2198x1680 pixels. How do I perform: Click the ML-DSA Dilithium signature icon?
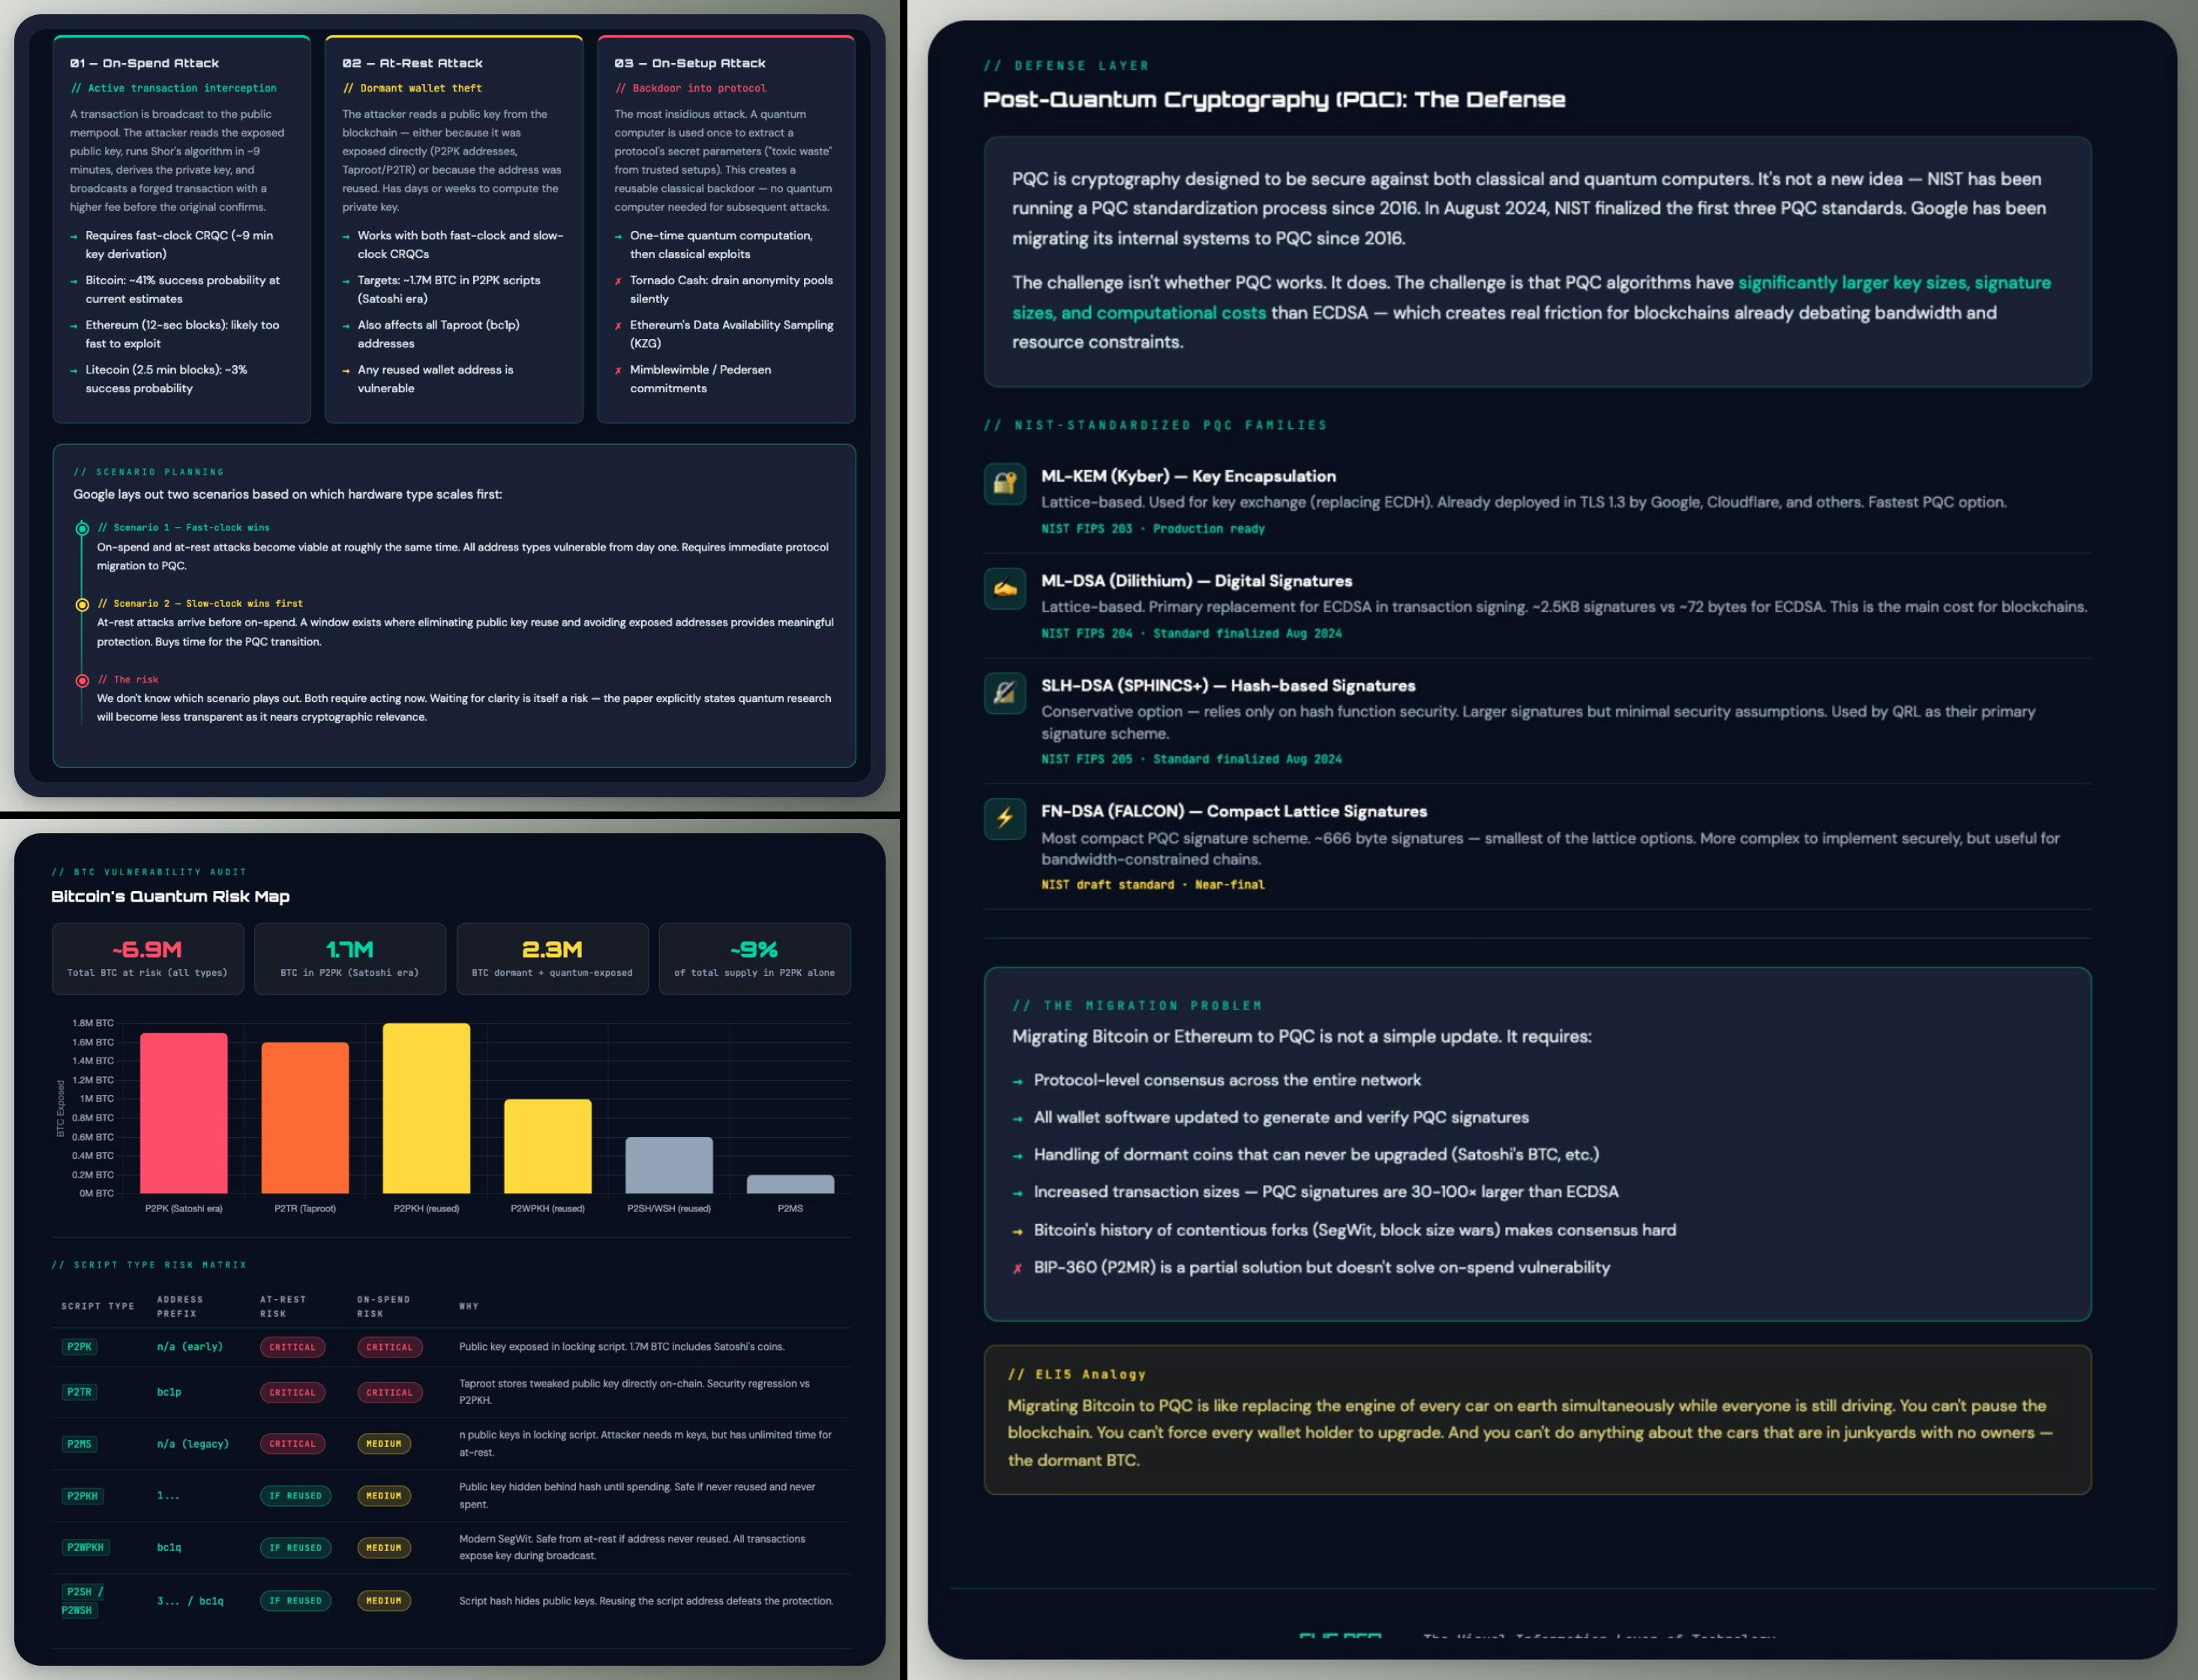1004,589
